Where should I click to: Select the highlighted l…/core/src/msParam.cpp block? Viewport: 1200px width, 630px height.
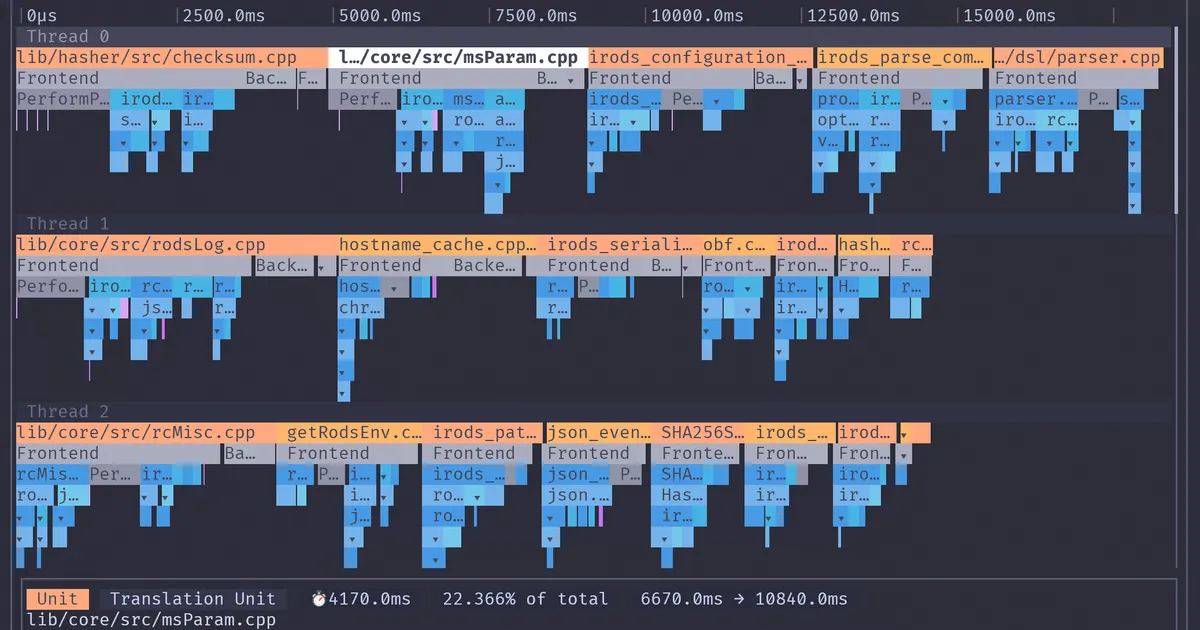[457, 57]
